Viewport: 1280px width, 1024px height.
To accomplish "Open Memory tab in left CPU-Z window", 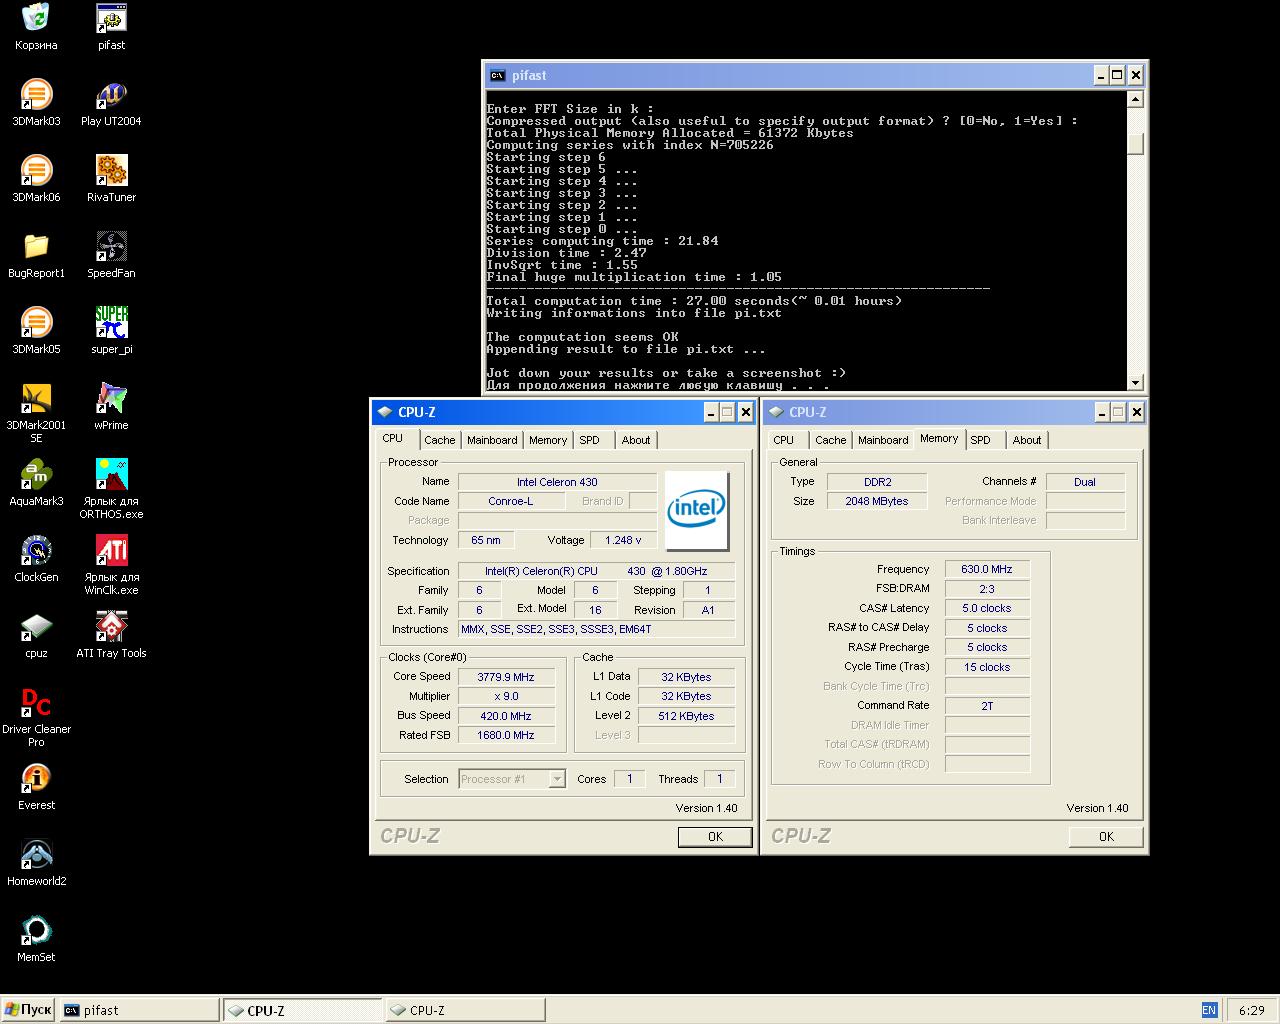I will click(548, 440).
